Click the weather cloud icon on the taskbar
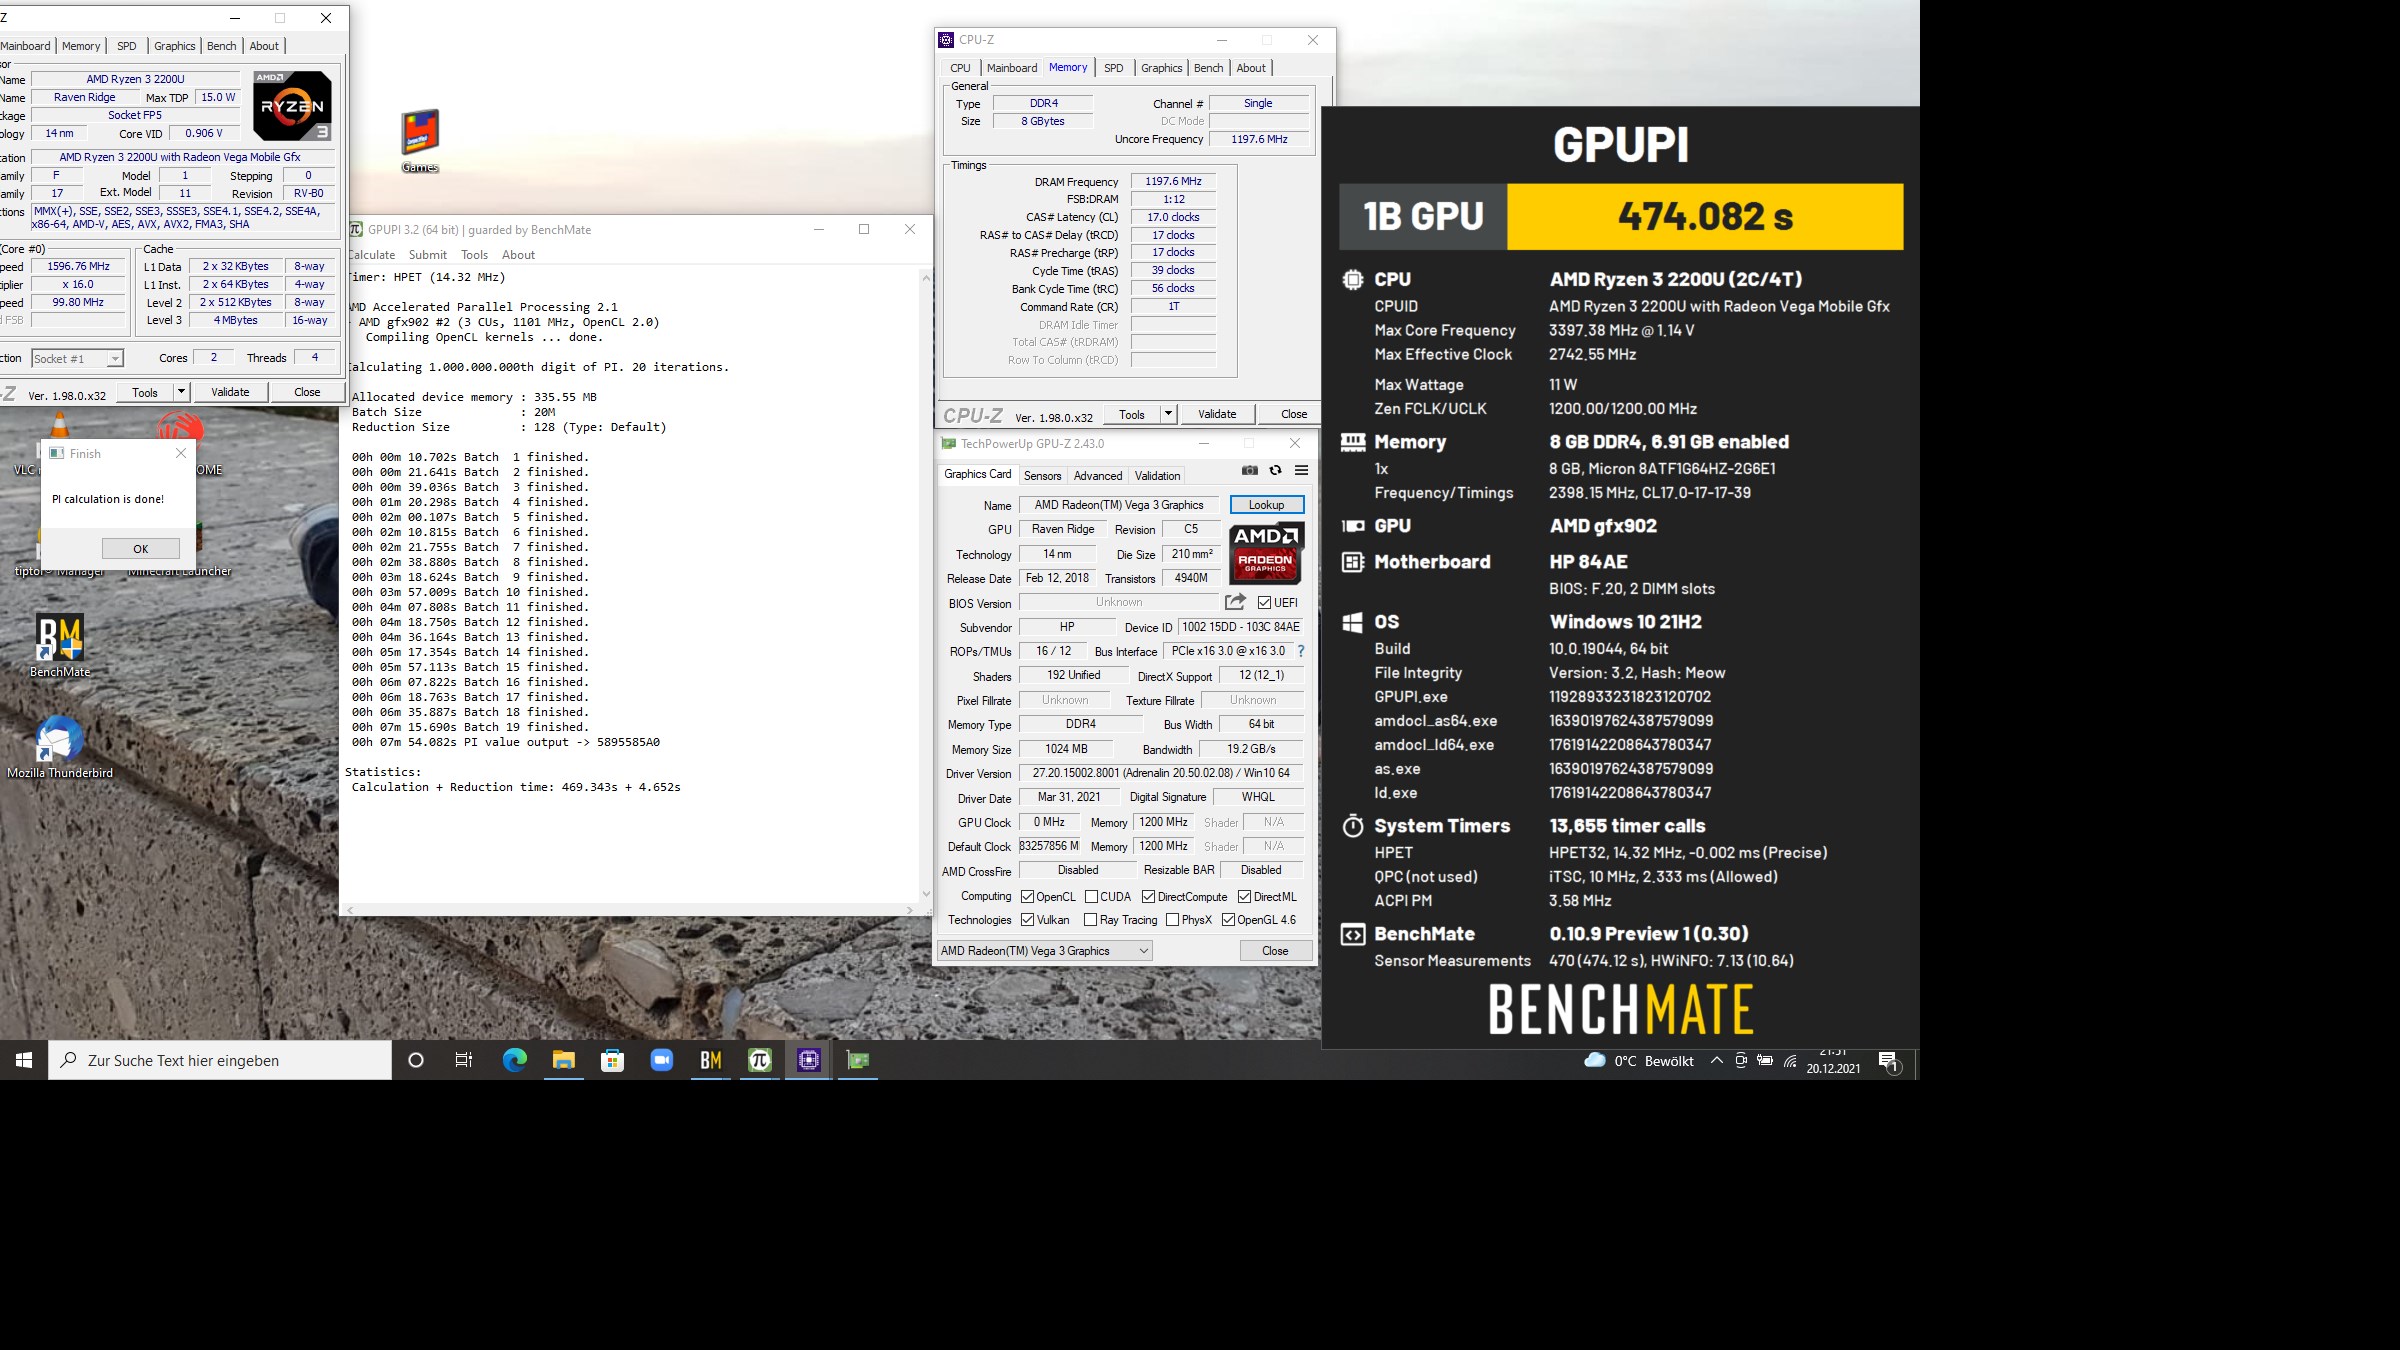This screenshot has width=2400, height=1350. click(x=1595, y=1060)
